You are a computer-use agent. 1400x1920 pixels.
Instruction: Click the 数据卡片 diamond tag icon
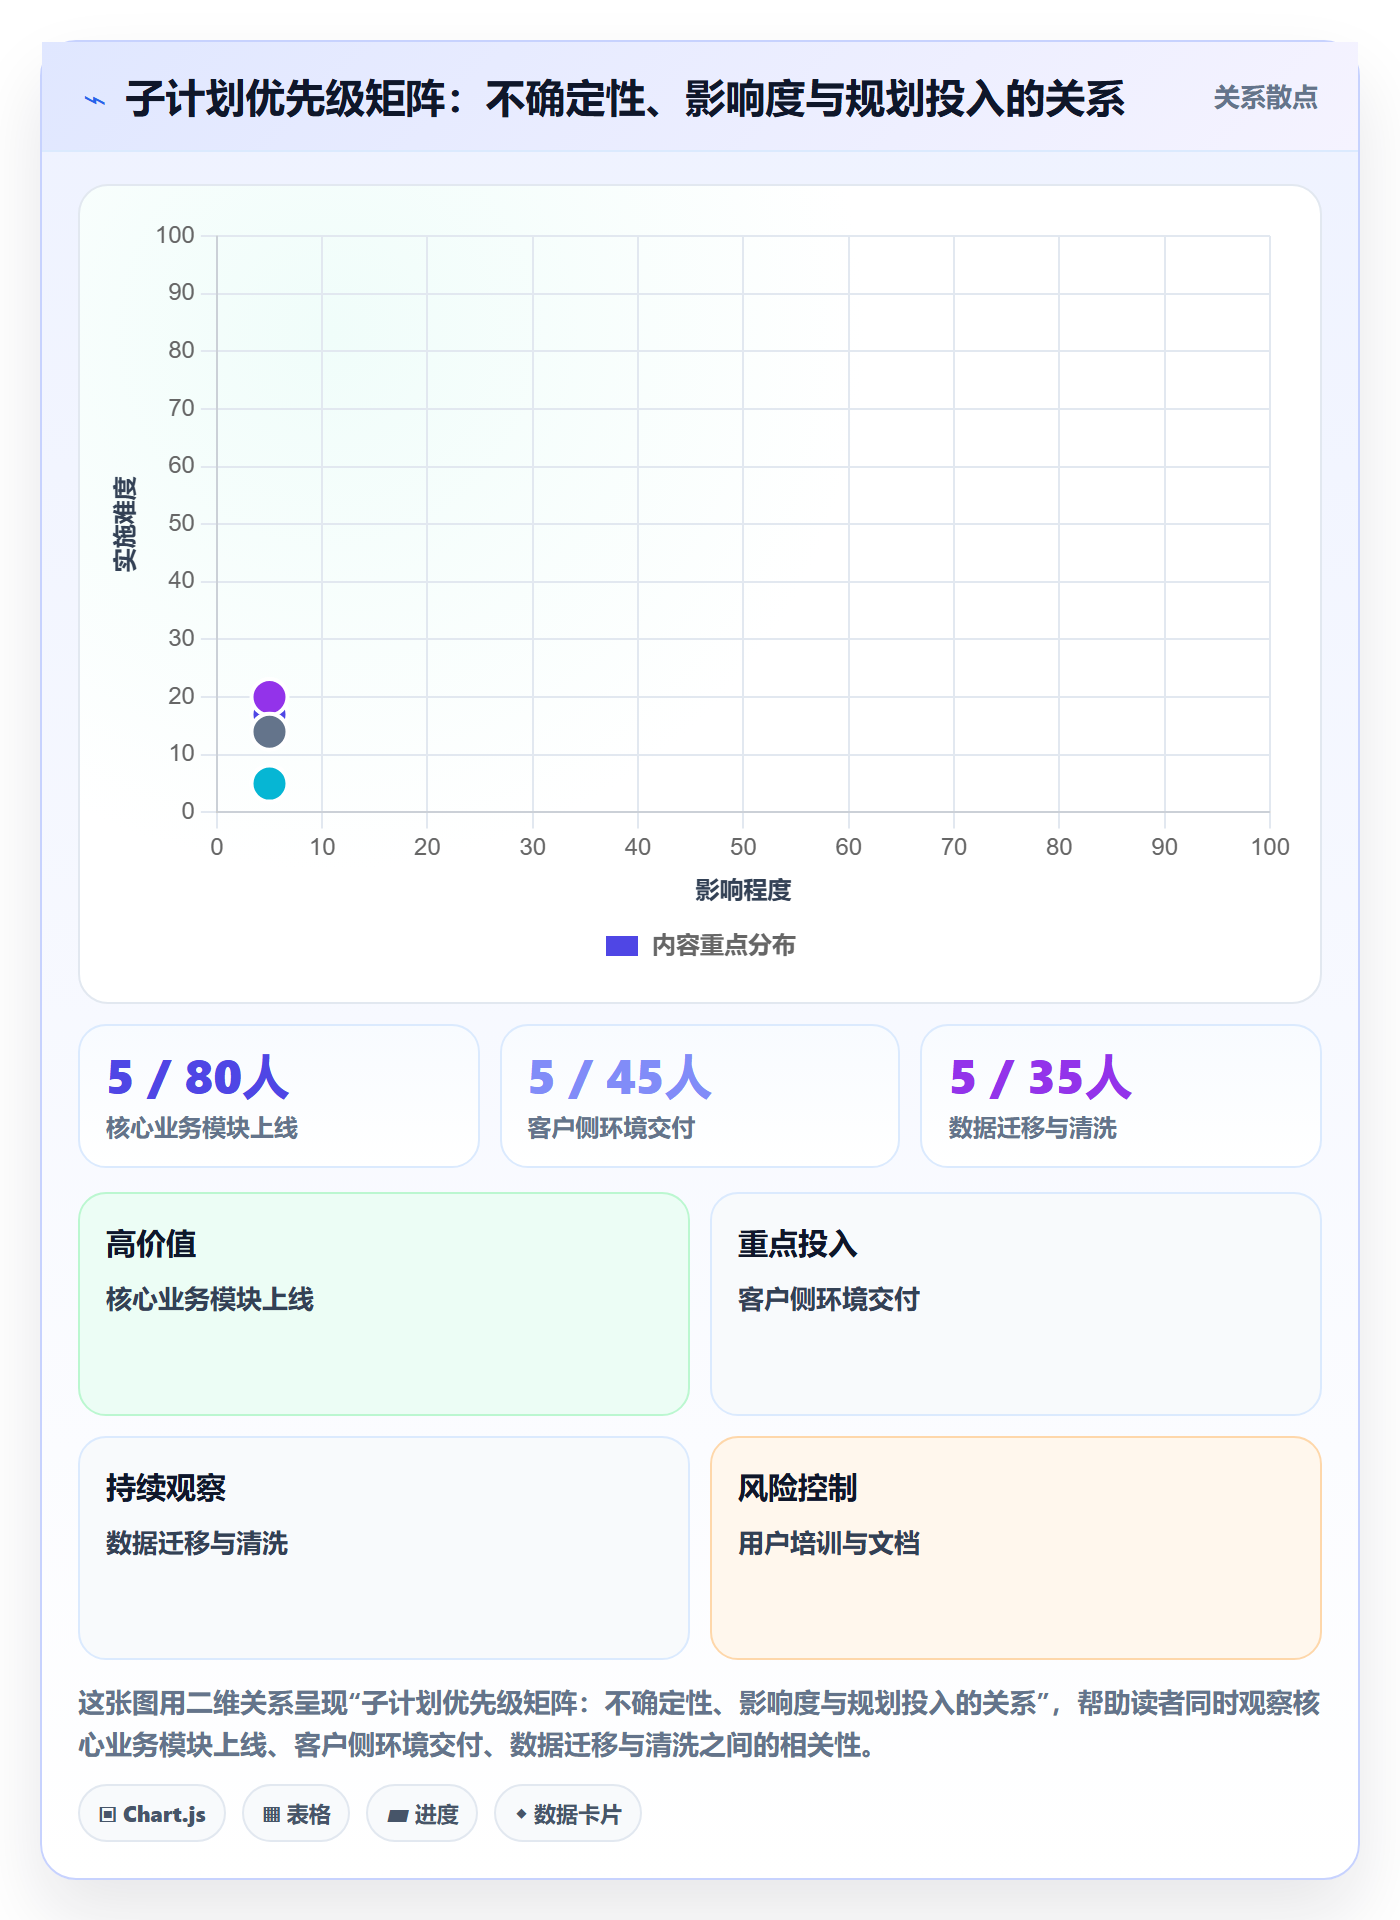(521, 1814)
